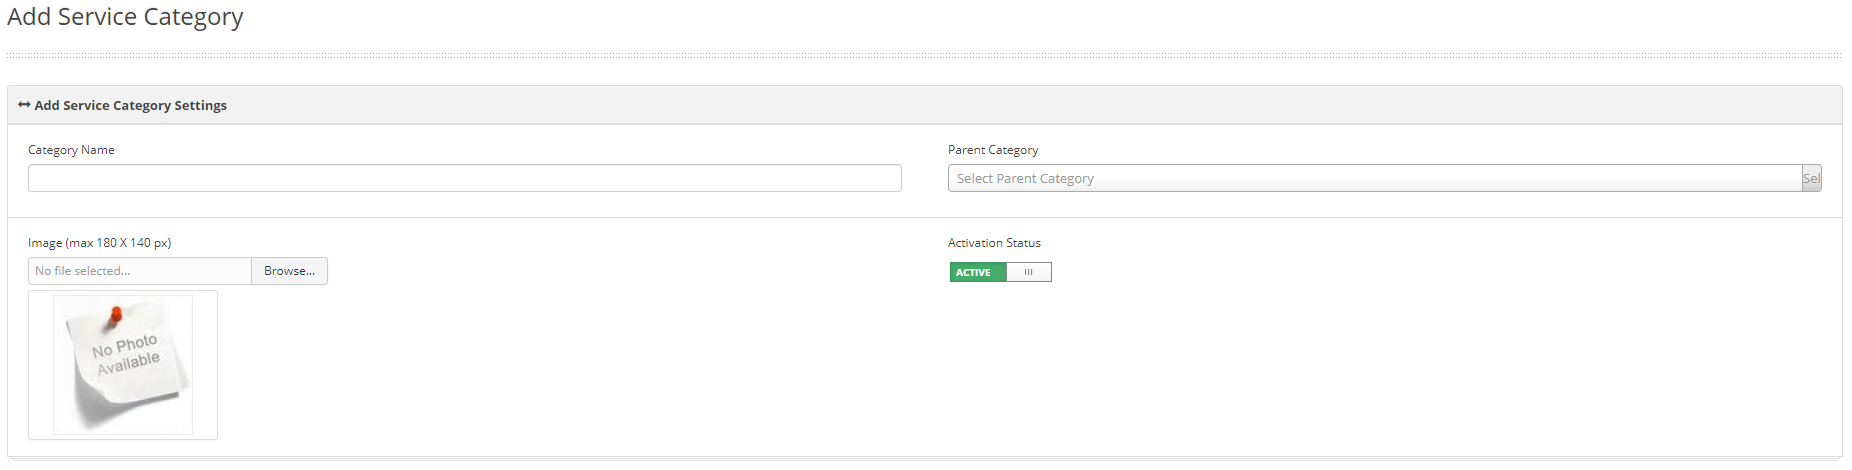This screenshot has height=470, width=1852.
Task: Click the Category Name label
Action: click(71, 150)
